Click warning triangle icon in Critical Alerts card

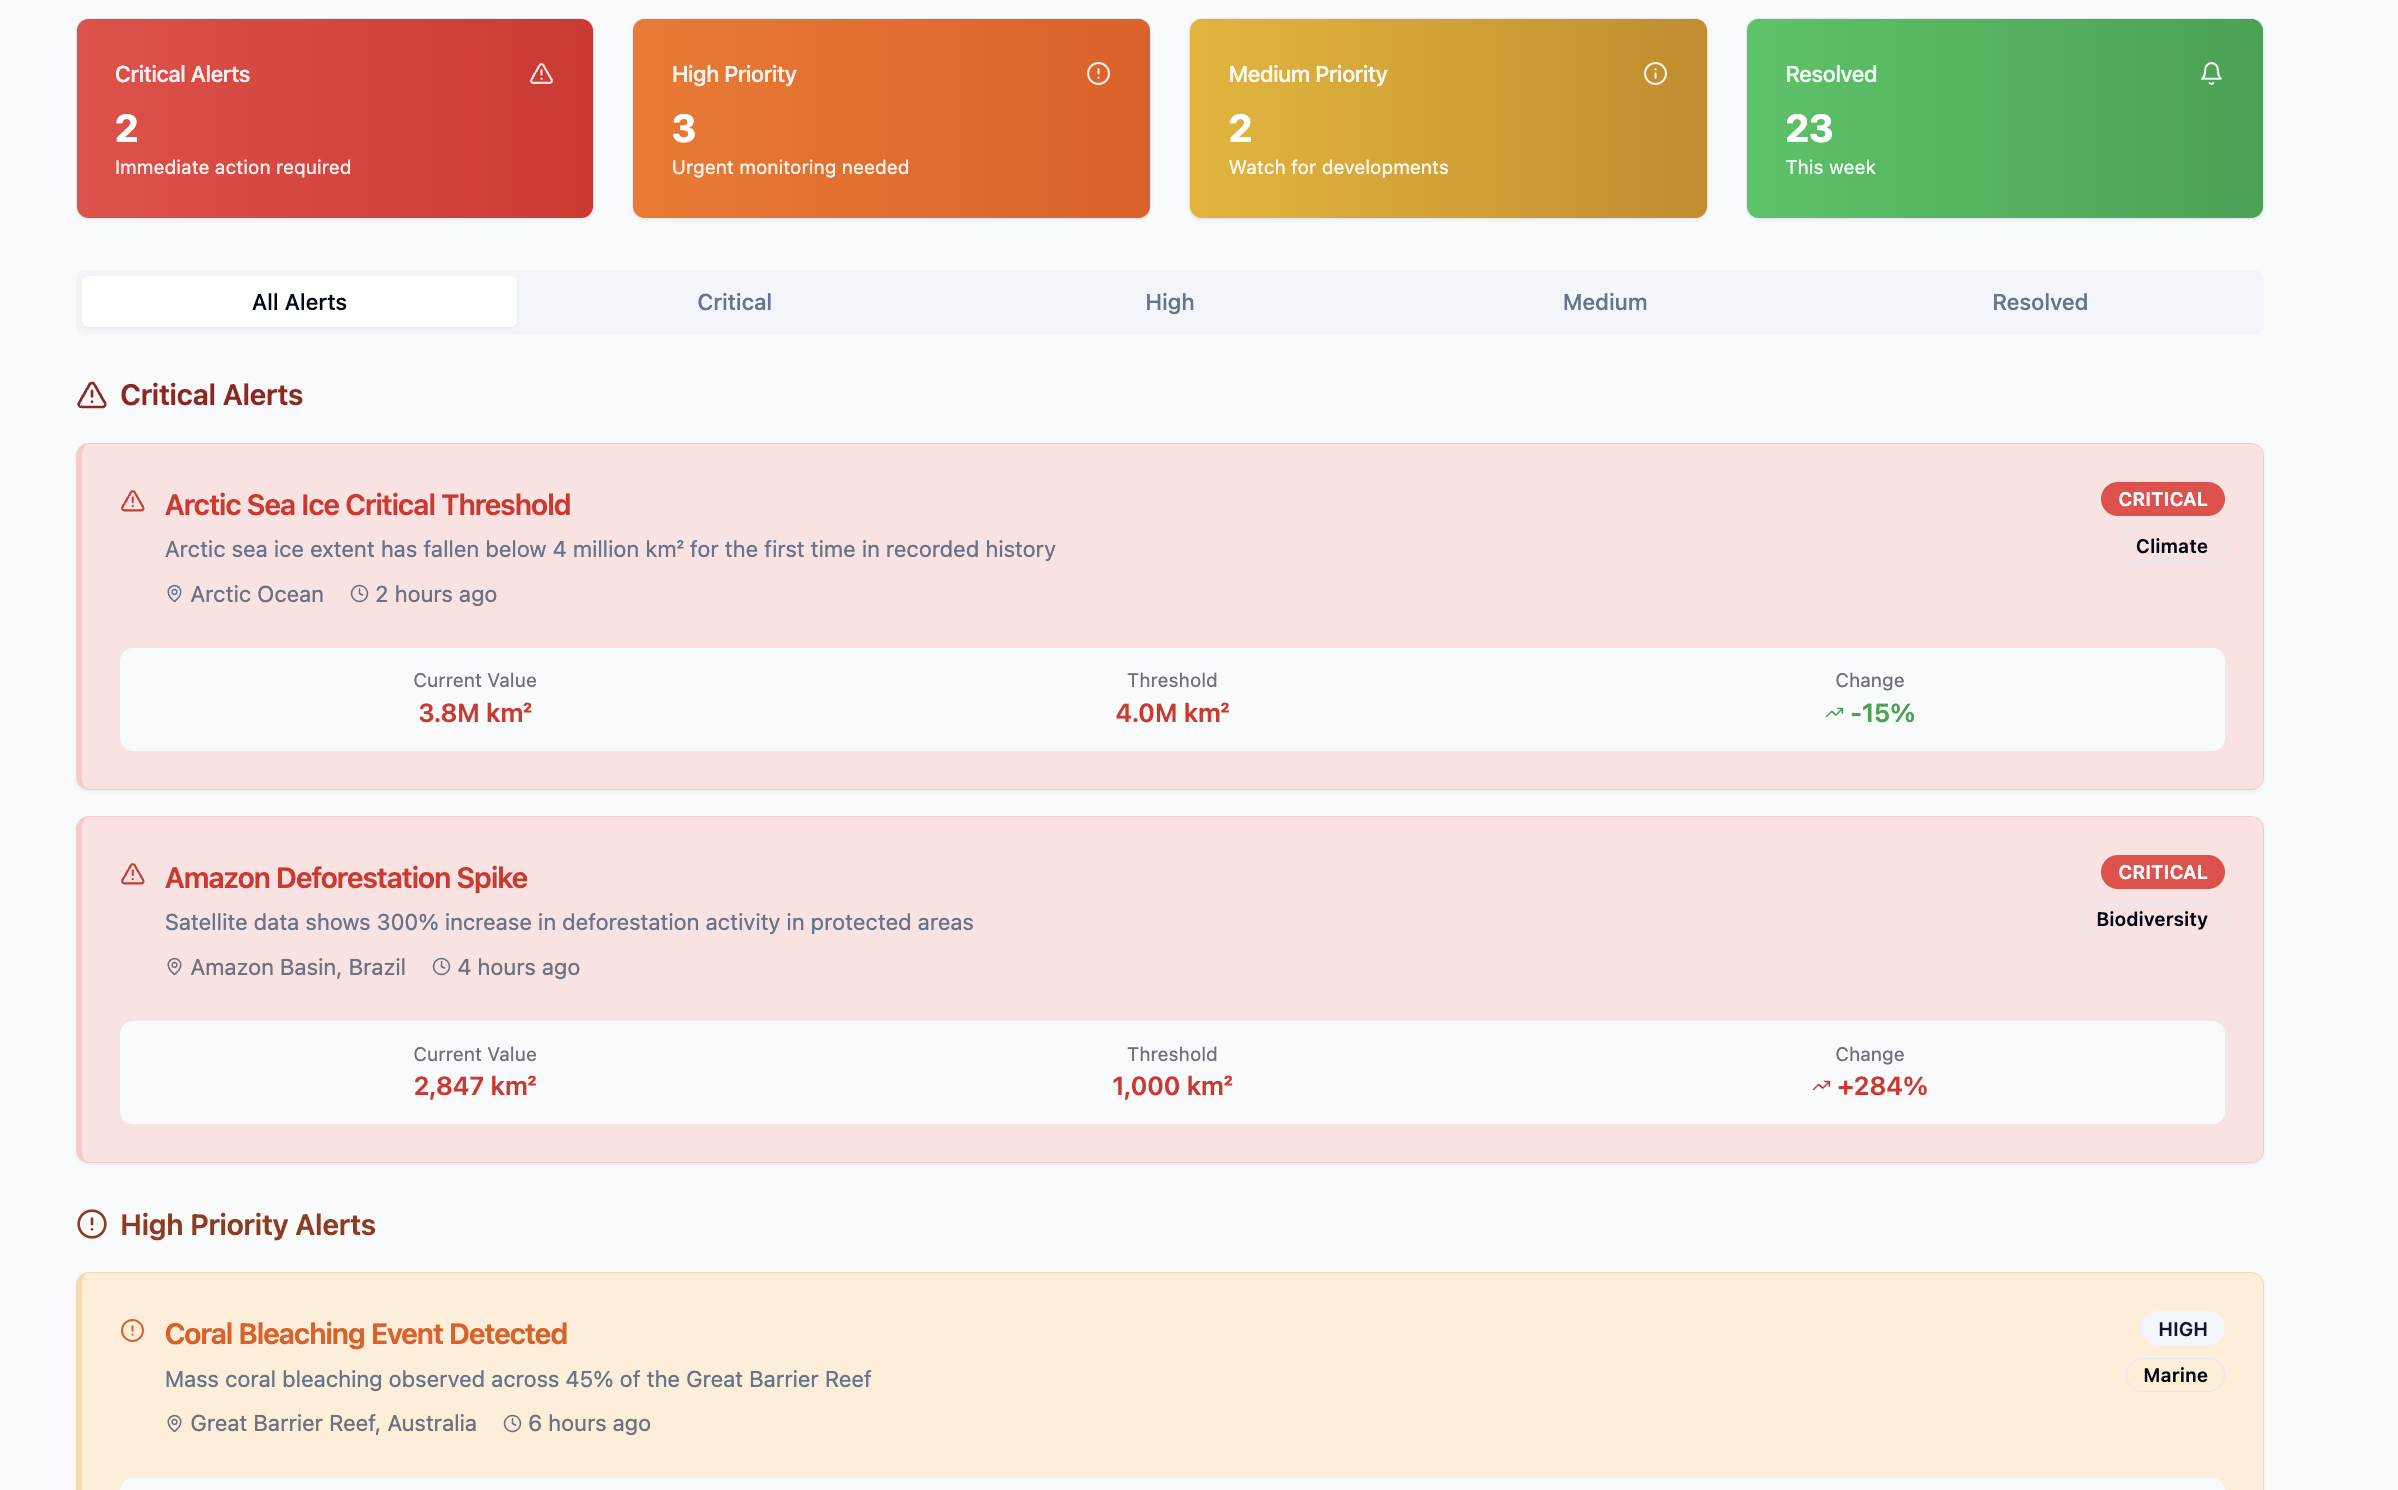(541, 74)
